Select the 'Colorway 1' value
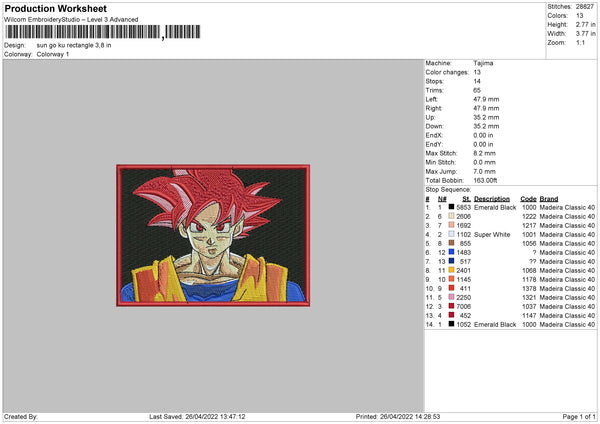Viewport: 600px width, 424px height. 53,54
